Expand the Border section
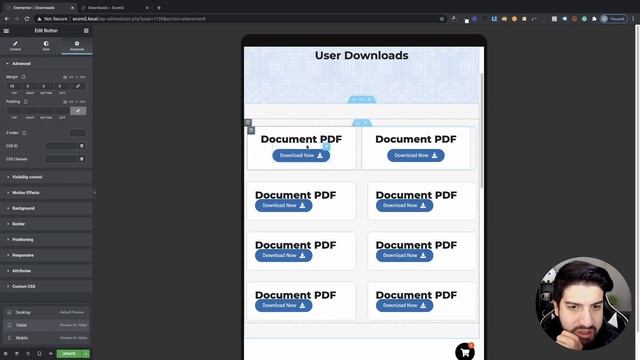This screenshot has height=360, width=640. tap(46, 224)
